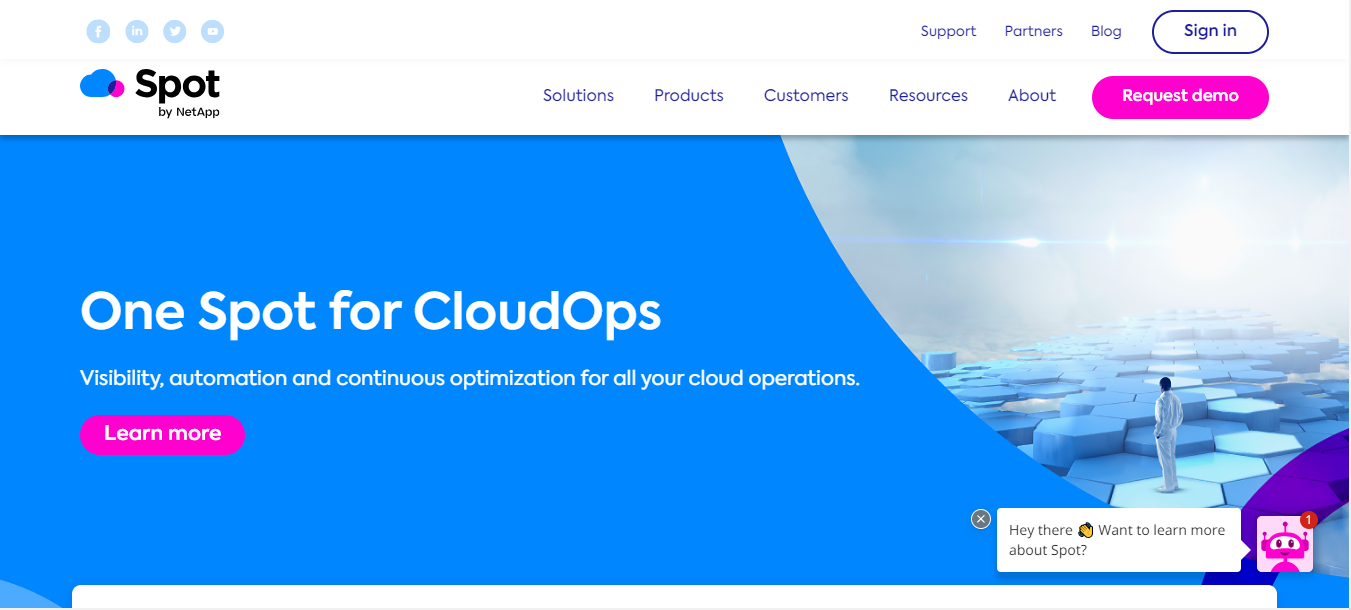The image size is (1351, 610).
Task: Dismiss the chat greeting bubble
Action: click(x=980, y=518)
